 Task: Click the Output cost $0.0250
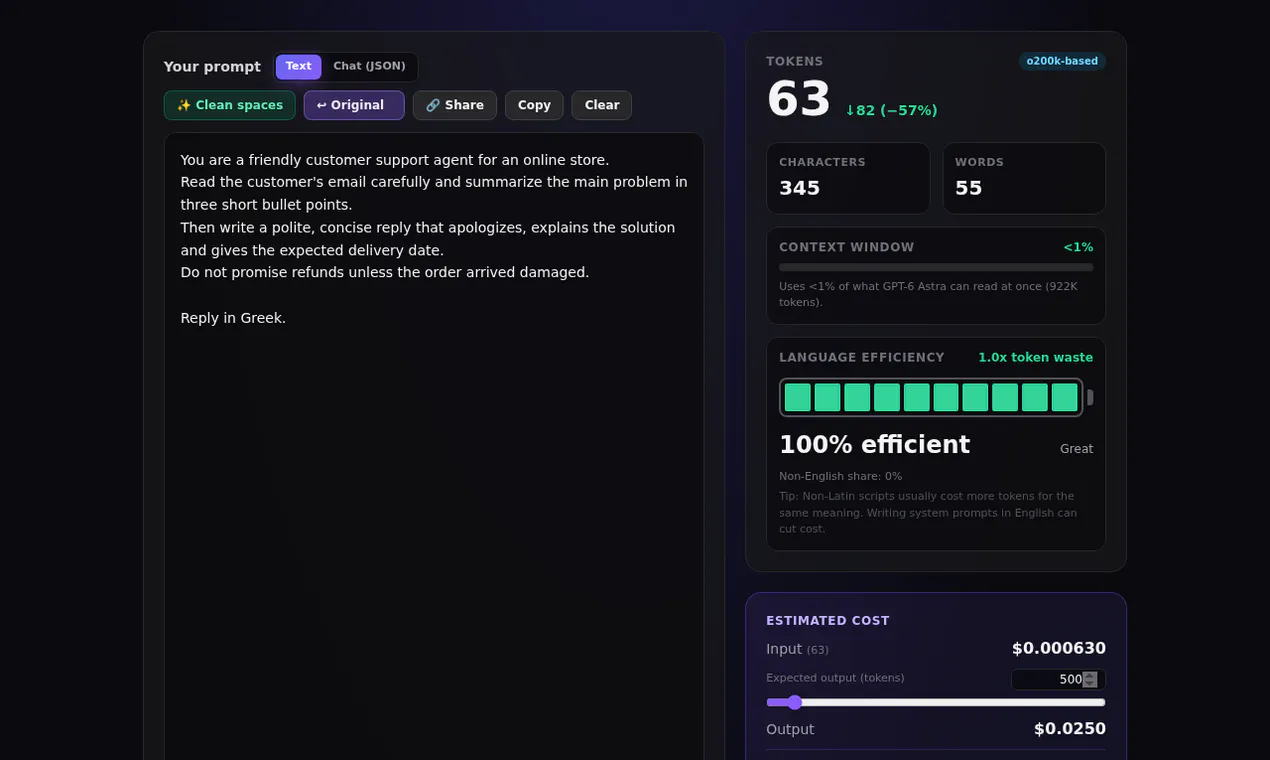(x=1070, y=729)
